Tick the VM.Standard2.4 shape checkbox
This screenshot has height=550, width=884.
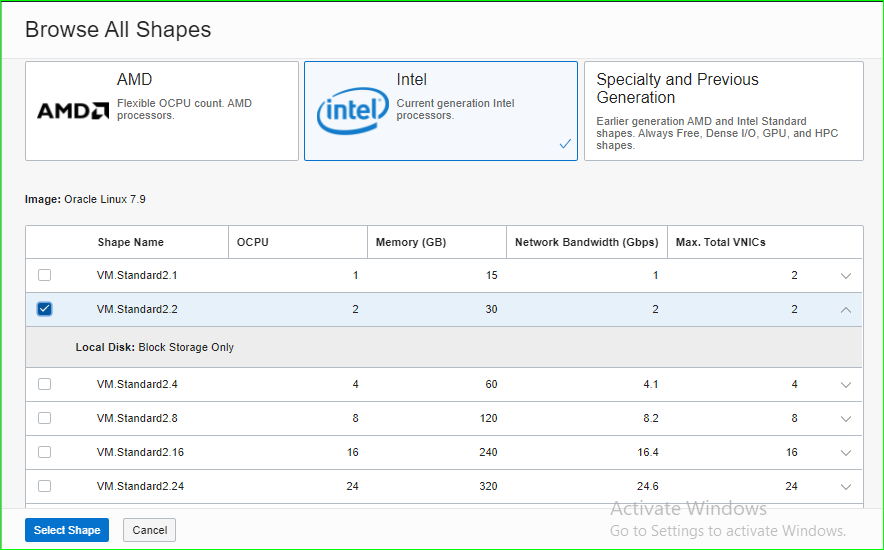tap(44, 384)
